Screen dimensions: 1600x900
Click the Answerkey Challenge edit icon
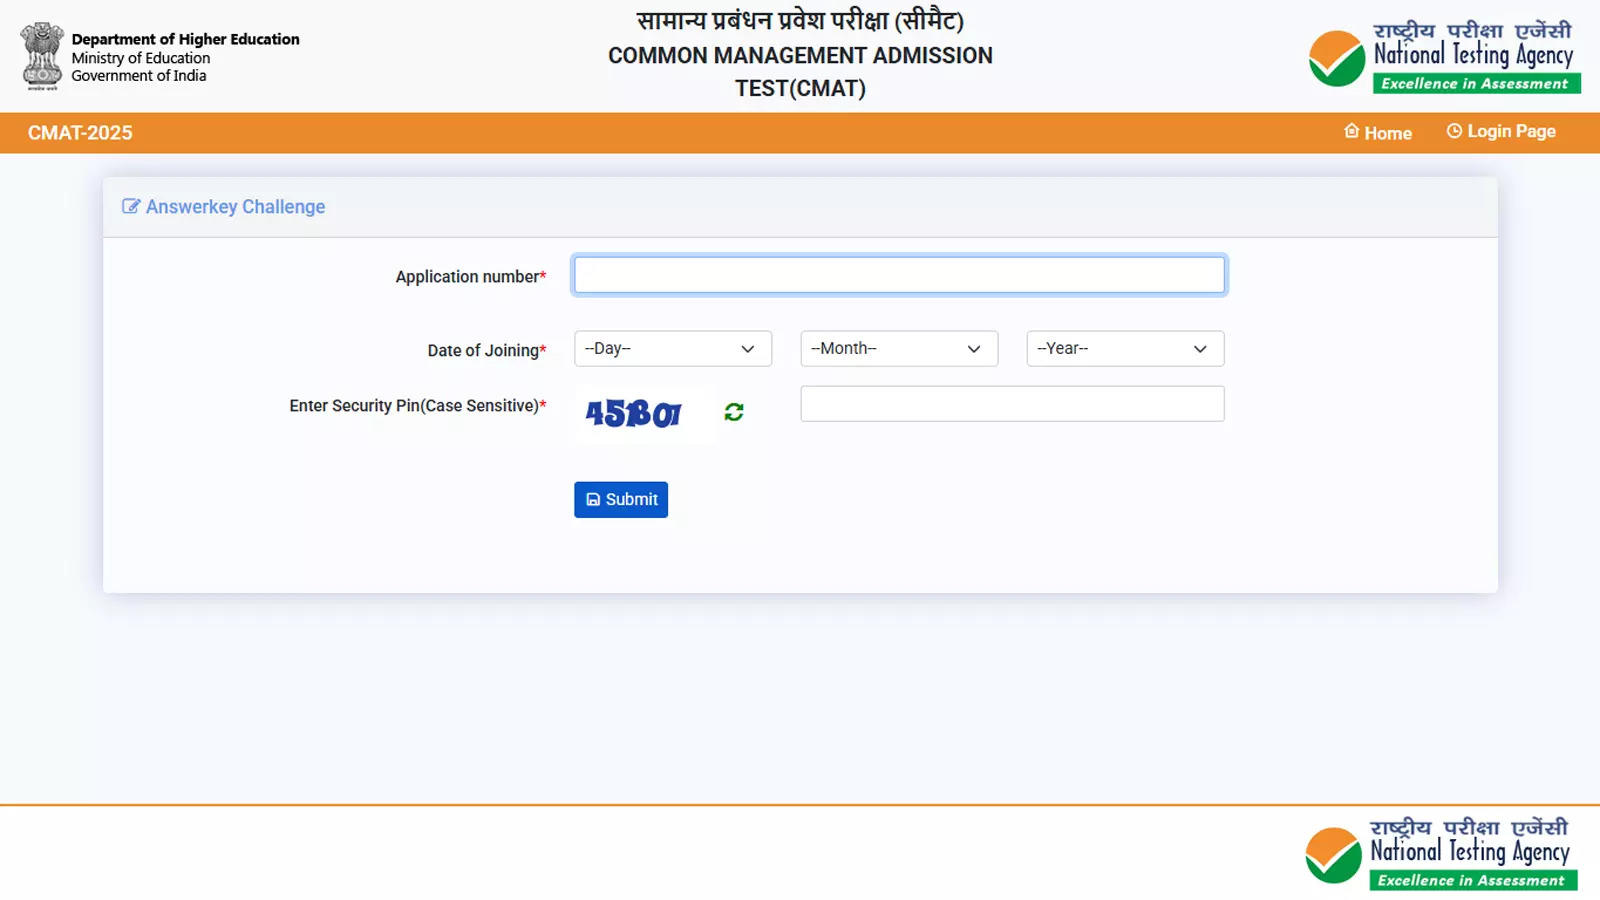point(131,206)
